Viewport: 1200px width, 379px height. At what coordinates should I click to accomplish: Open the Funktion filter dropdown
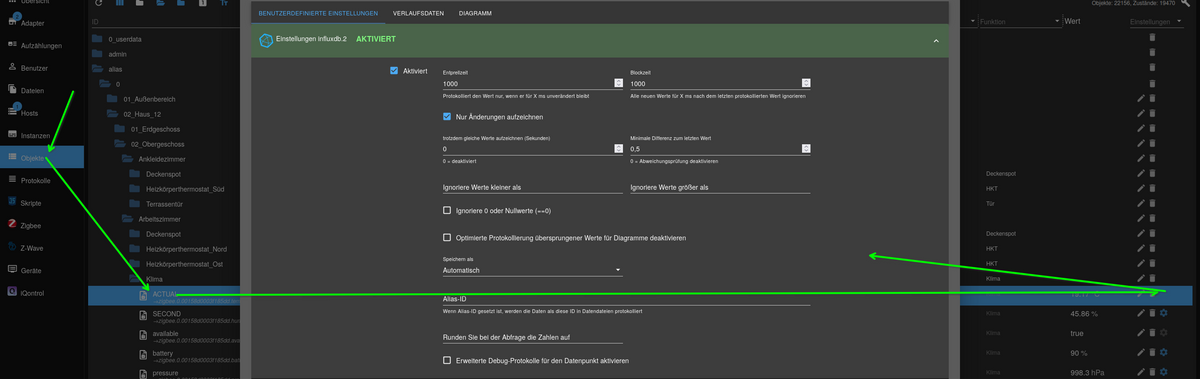click(1019, 21)
